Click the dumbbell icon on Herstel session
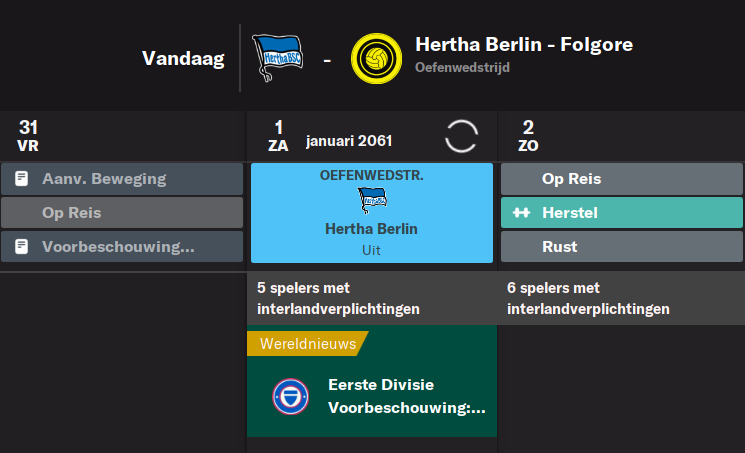The width and height of the screenshot is (745, 453). [521, 213]
